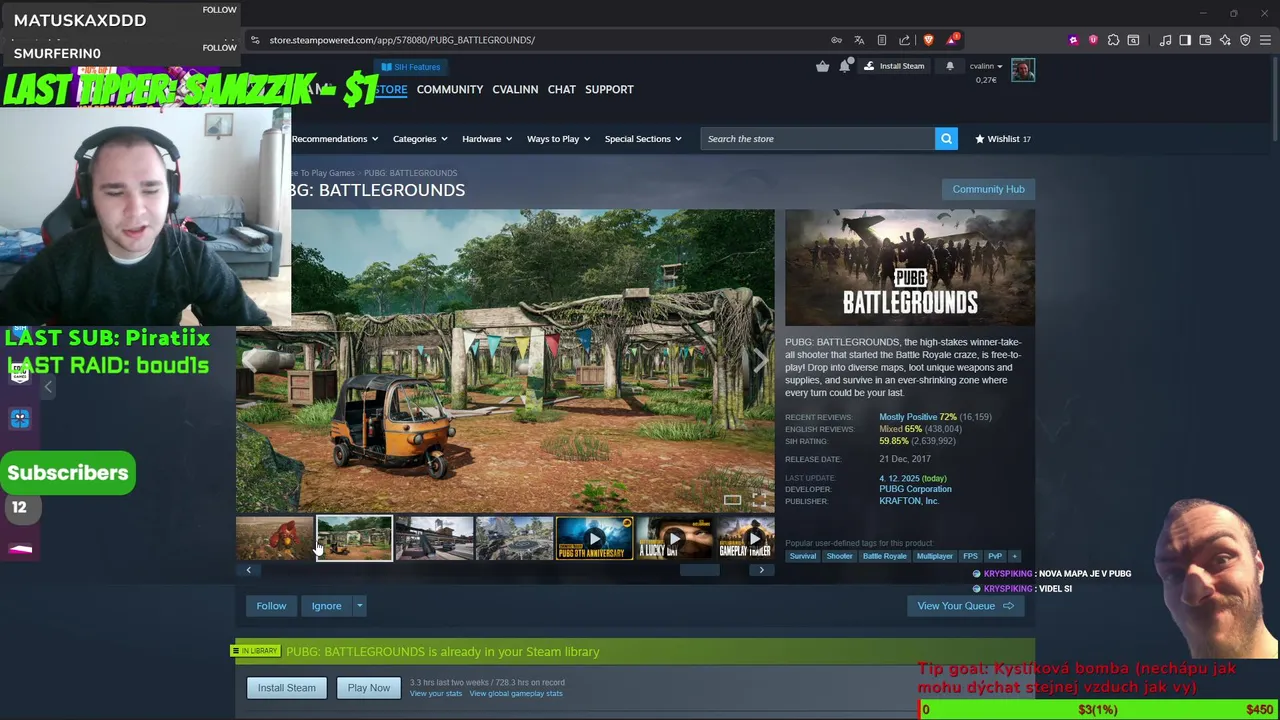The image size is (1280, 720).
Task: Play the A Lucky Day video thumbnail
Action: point(674,538)
